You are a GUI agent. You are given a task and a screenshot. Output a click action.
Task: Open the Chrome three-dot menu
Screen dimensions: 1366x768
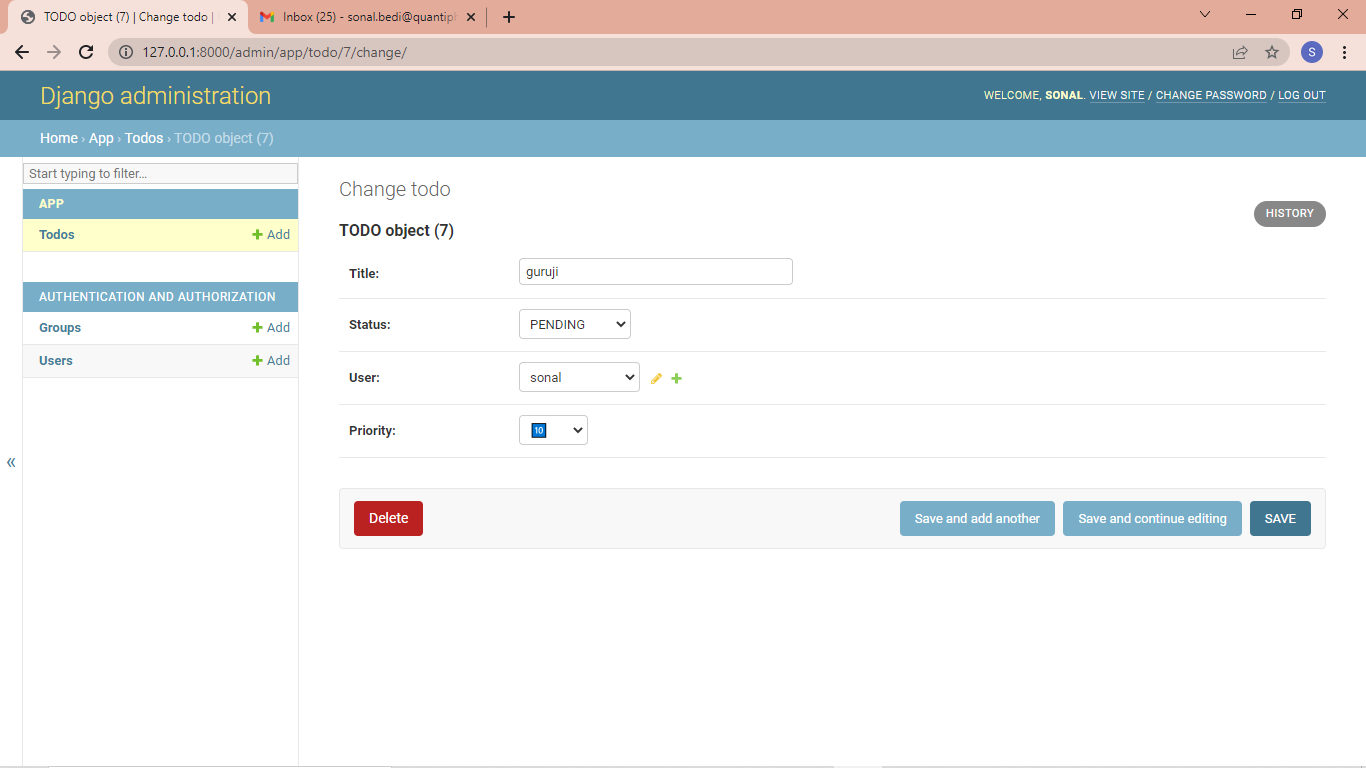point(1345,52)
